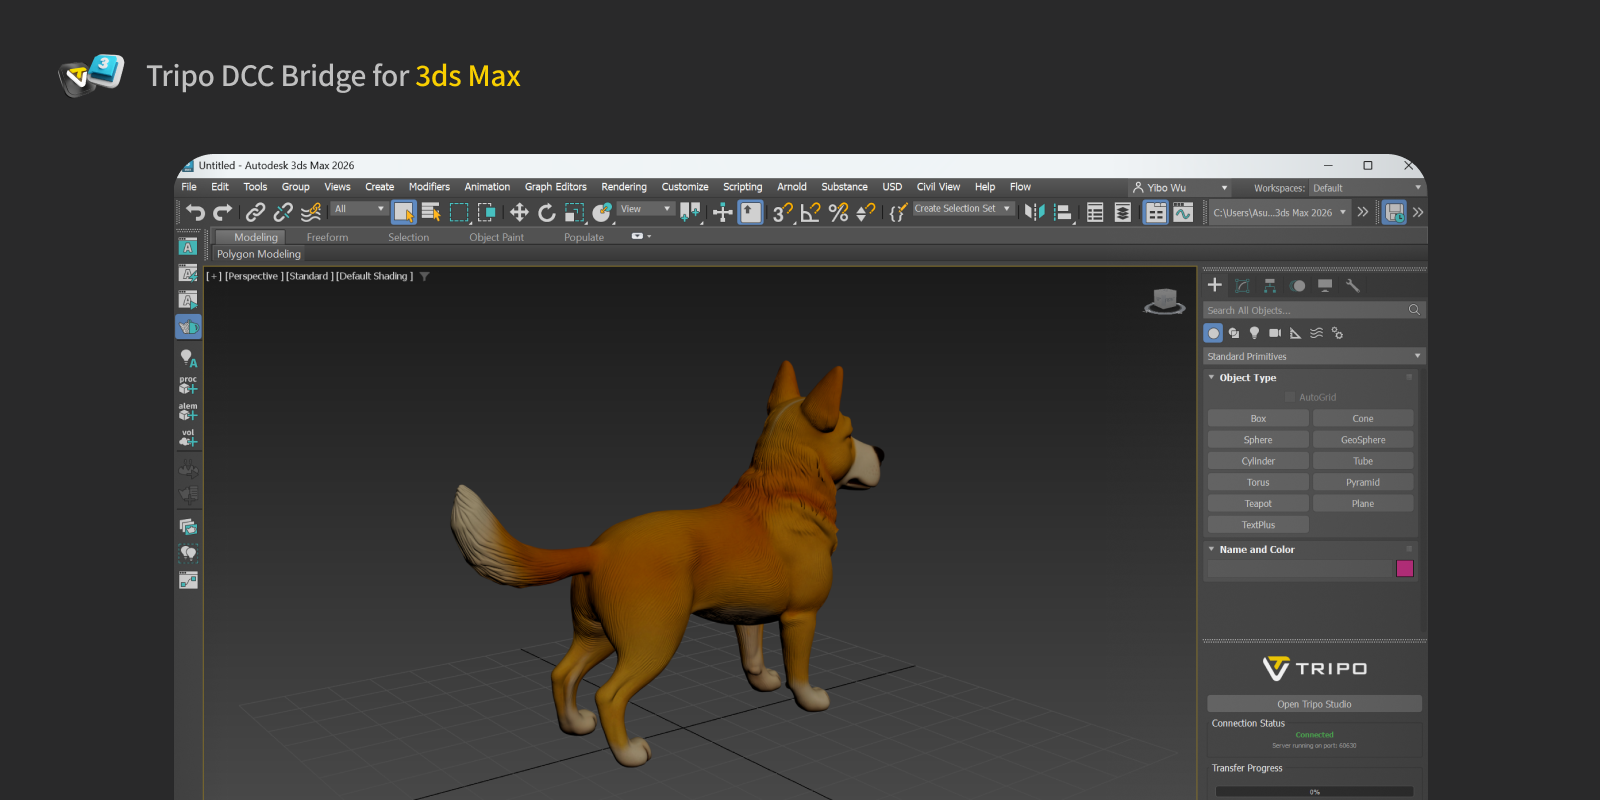Screen dimensions: 1600x800
Task: Click the magenta object color swatch
Action: pyautogui.click(x=1404, y=569)
